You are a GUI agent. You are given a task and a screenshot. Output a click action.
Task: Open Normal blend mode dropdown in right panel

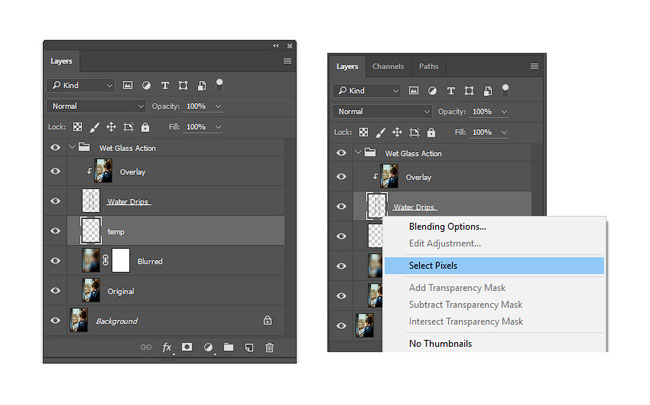pyautogui.click(x=382, y=112)
